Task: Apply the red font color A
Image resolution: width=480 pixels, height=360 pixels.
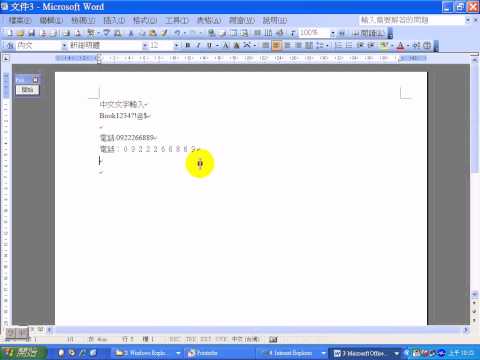Action: (400, 45)
